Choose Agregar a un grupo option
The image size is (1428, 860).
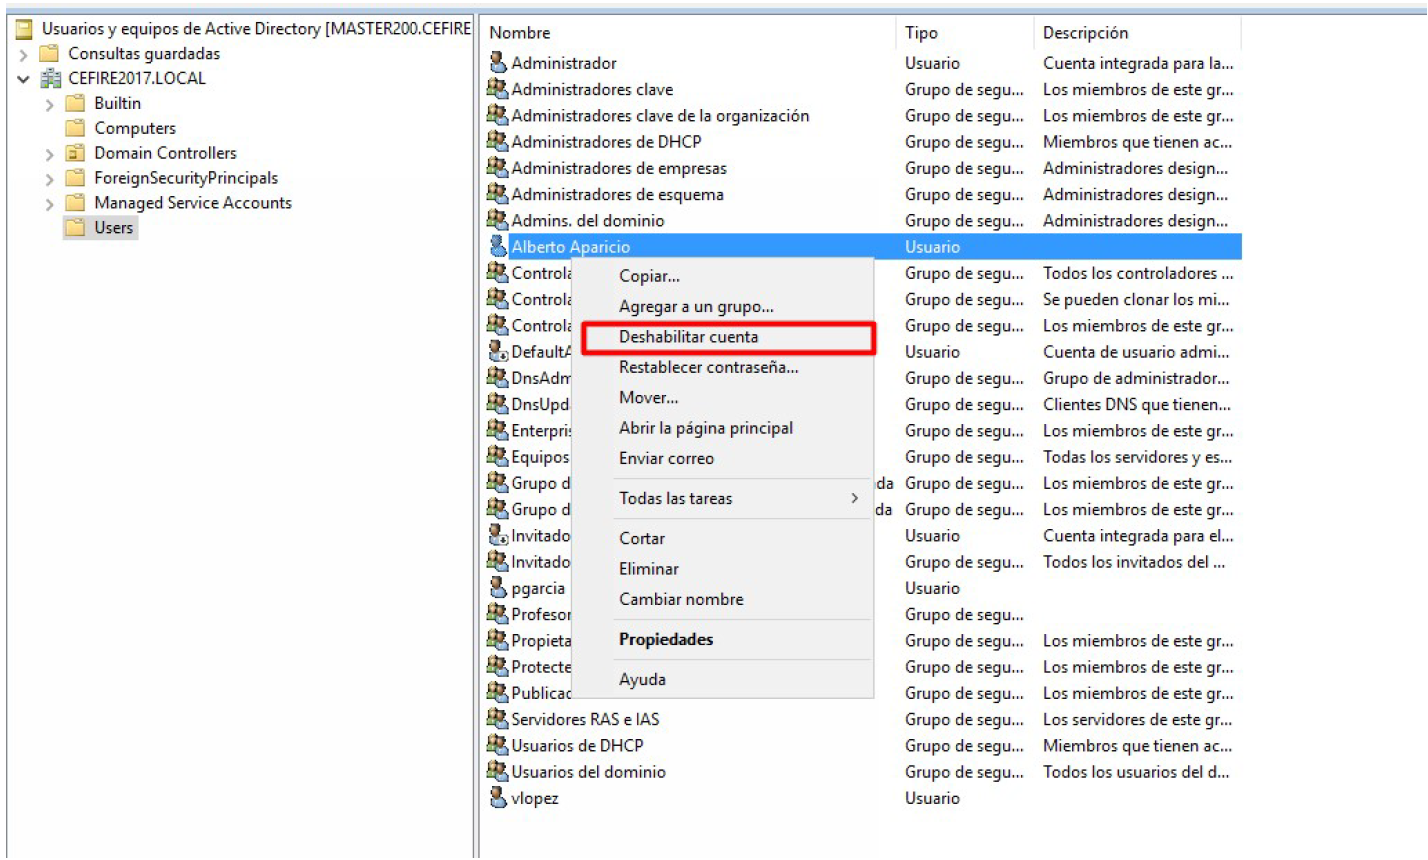pyautogui.click(x=696, y=307)
